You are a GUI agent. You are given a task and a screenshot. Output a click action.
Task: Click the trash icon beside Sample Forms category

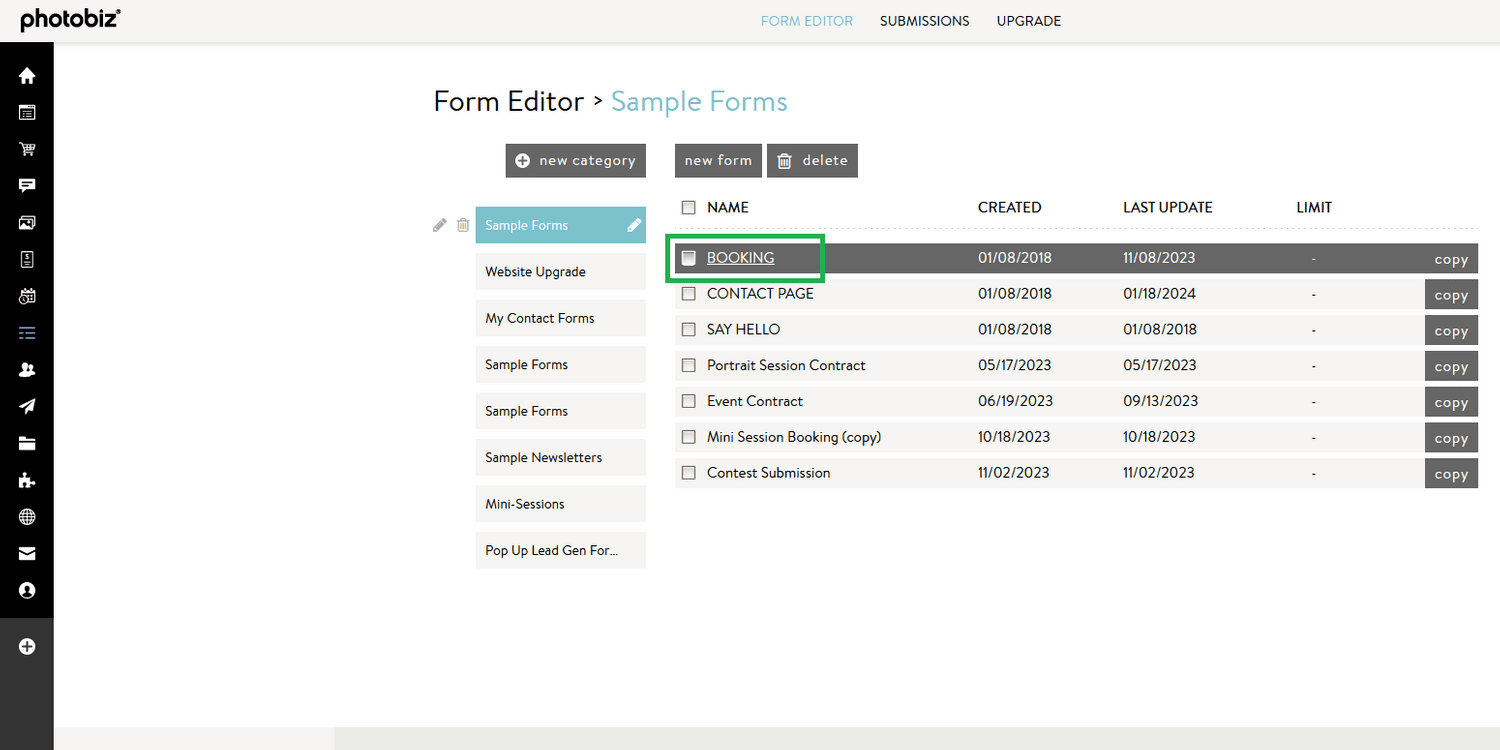[463, 225]
